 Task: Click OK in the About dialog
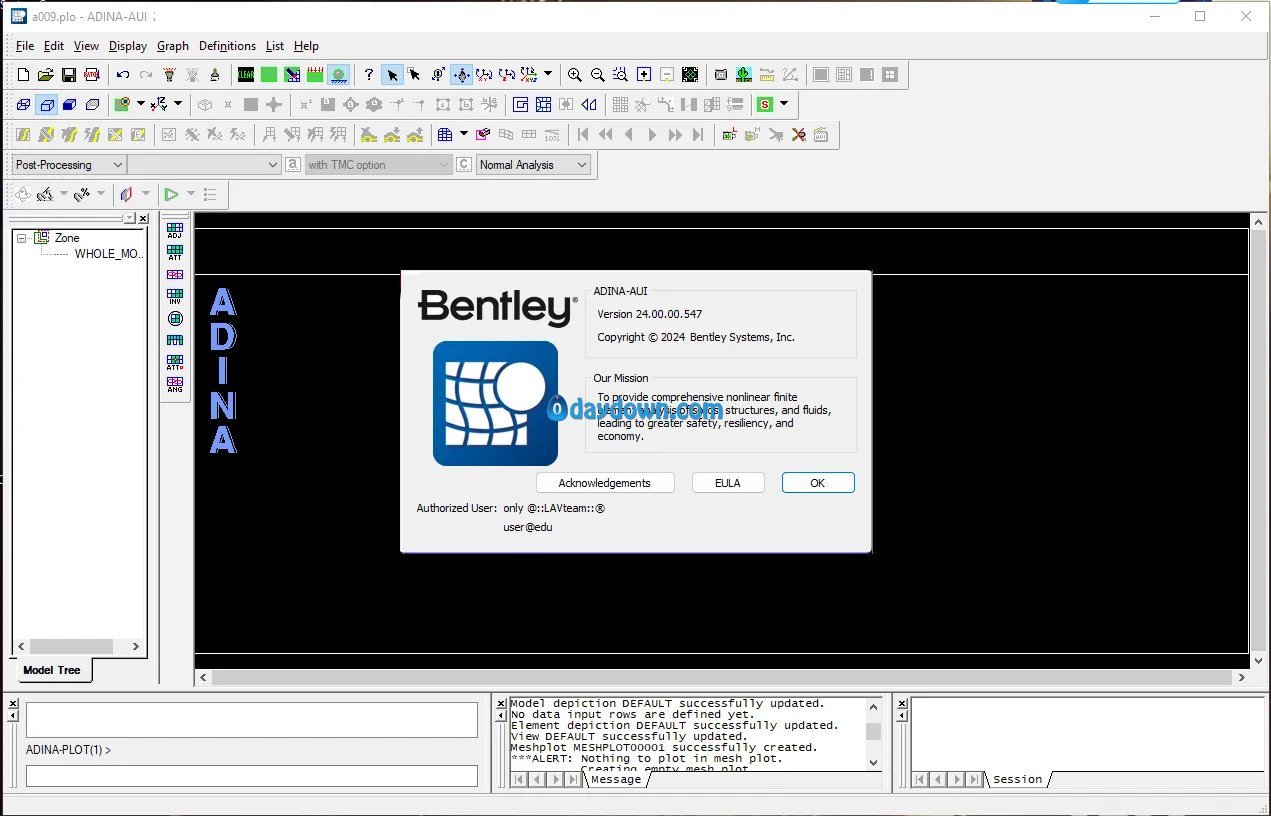pyautogui.click(x=818, y=483)
